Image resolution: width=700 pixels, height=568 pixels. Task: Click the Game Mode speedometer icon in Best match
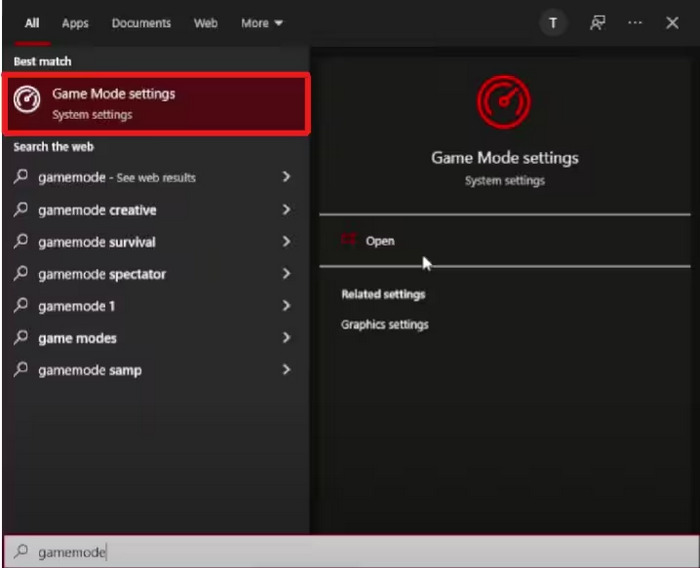tap(27, 99)
